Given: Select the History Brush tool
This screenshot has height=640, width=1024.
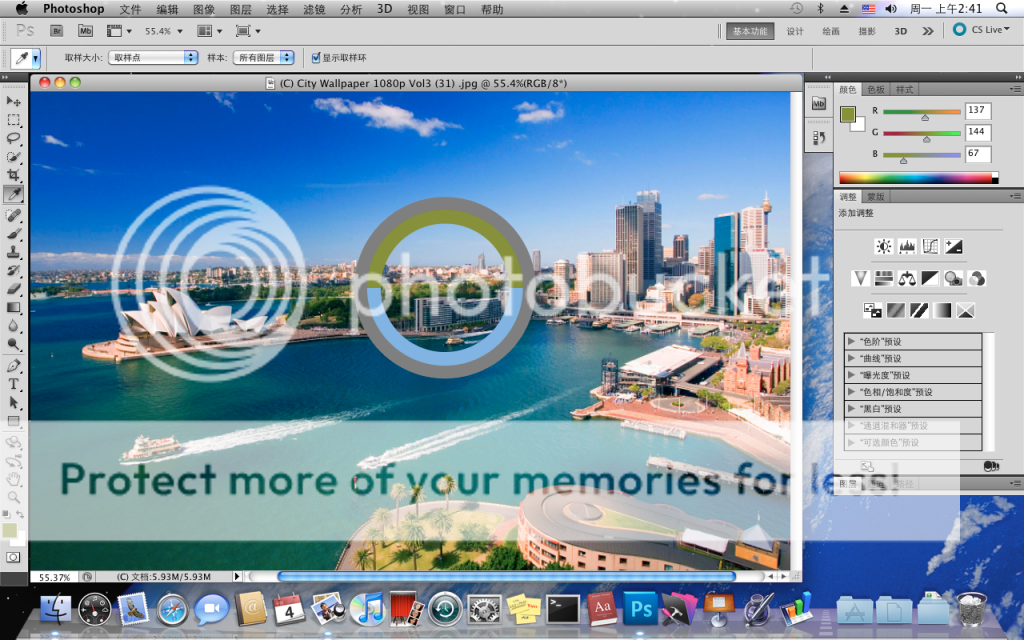Looking at the screenshot, I should pos(13,270).
